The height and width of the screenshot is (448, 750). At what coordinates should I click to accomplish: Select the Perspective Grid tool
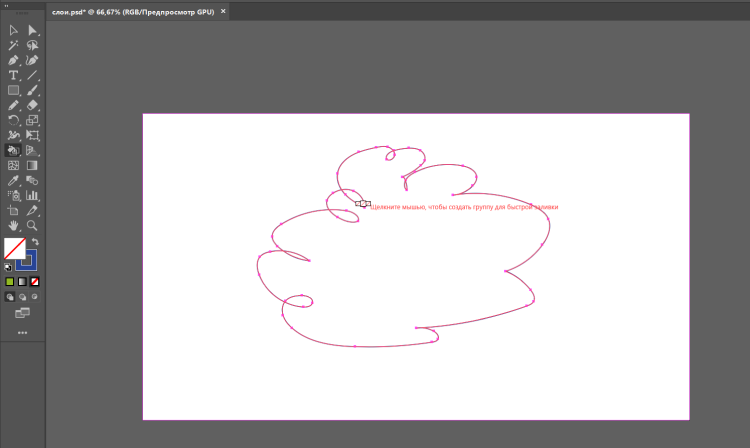coord(32,150)
